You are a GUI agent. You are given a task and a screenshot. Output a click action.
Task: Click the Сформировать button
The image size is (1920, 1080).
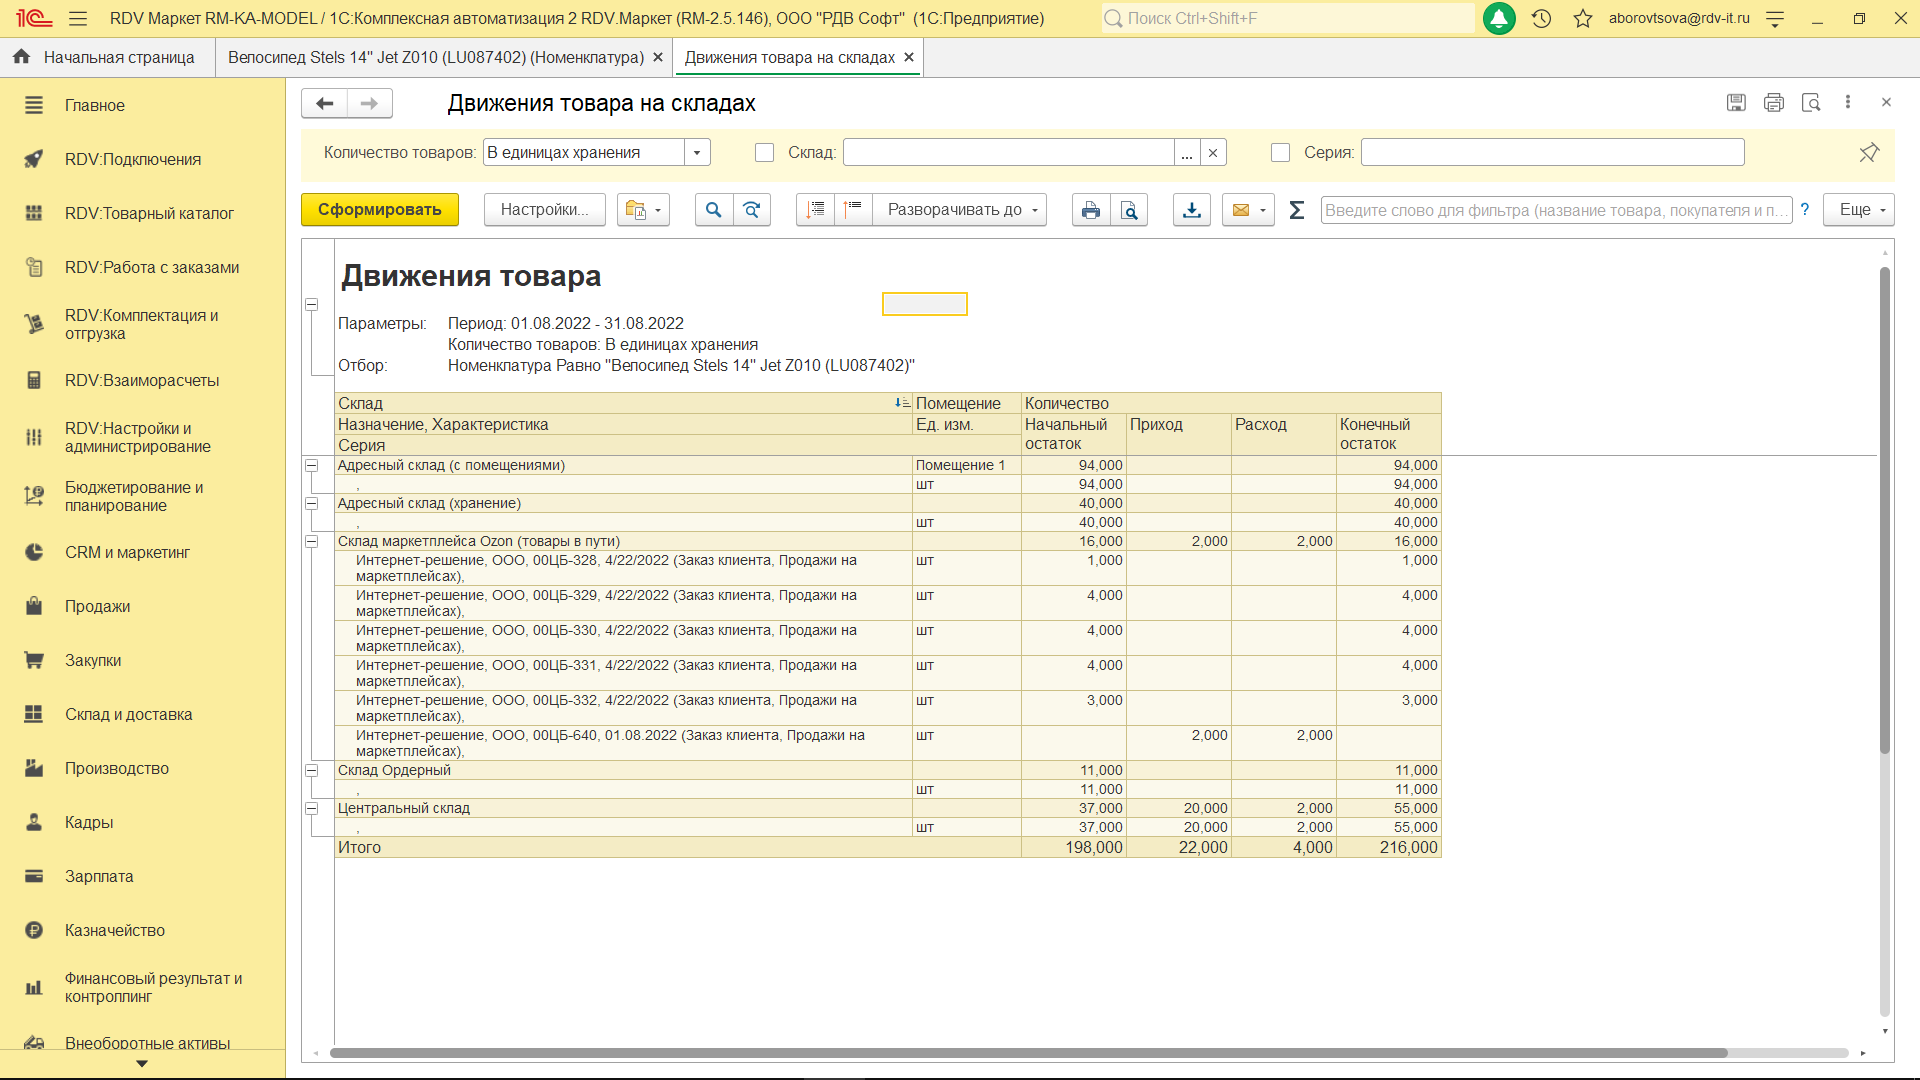tap(379, 210)
